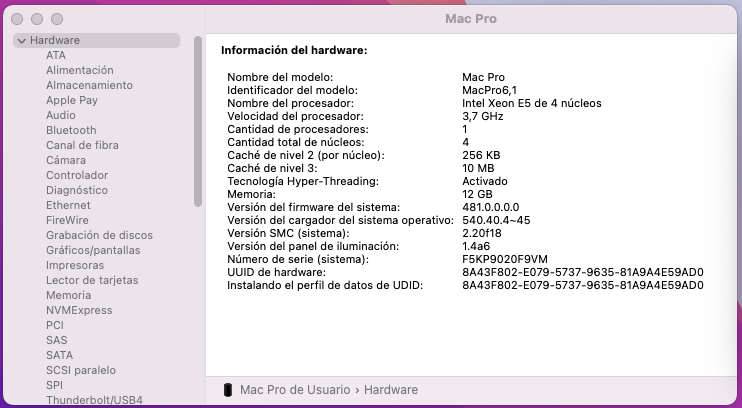Select Gráficos/pantallas in the sidebar
The width and height of the screenshot is (742, 408).
tap(93, 250)
